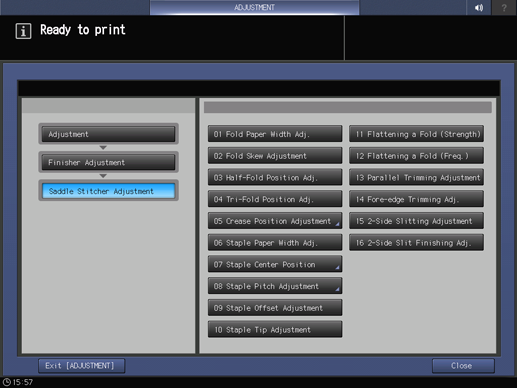Open 16 2-Side Slit Finishing Adj.

pos(416,243)
